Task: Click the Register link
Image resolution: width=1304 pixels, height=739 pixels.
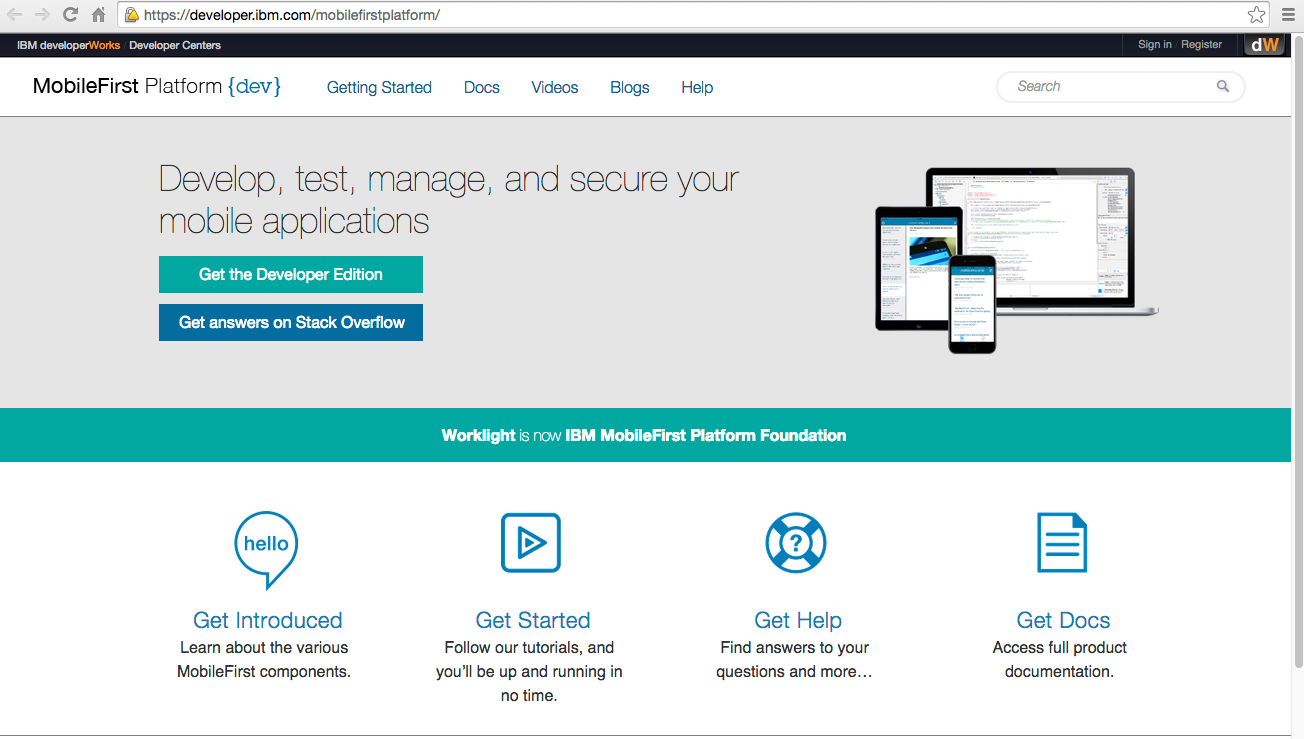Action: click(x=1202, y=45)
